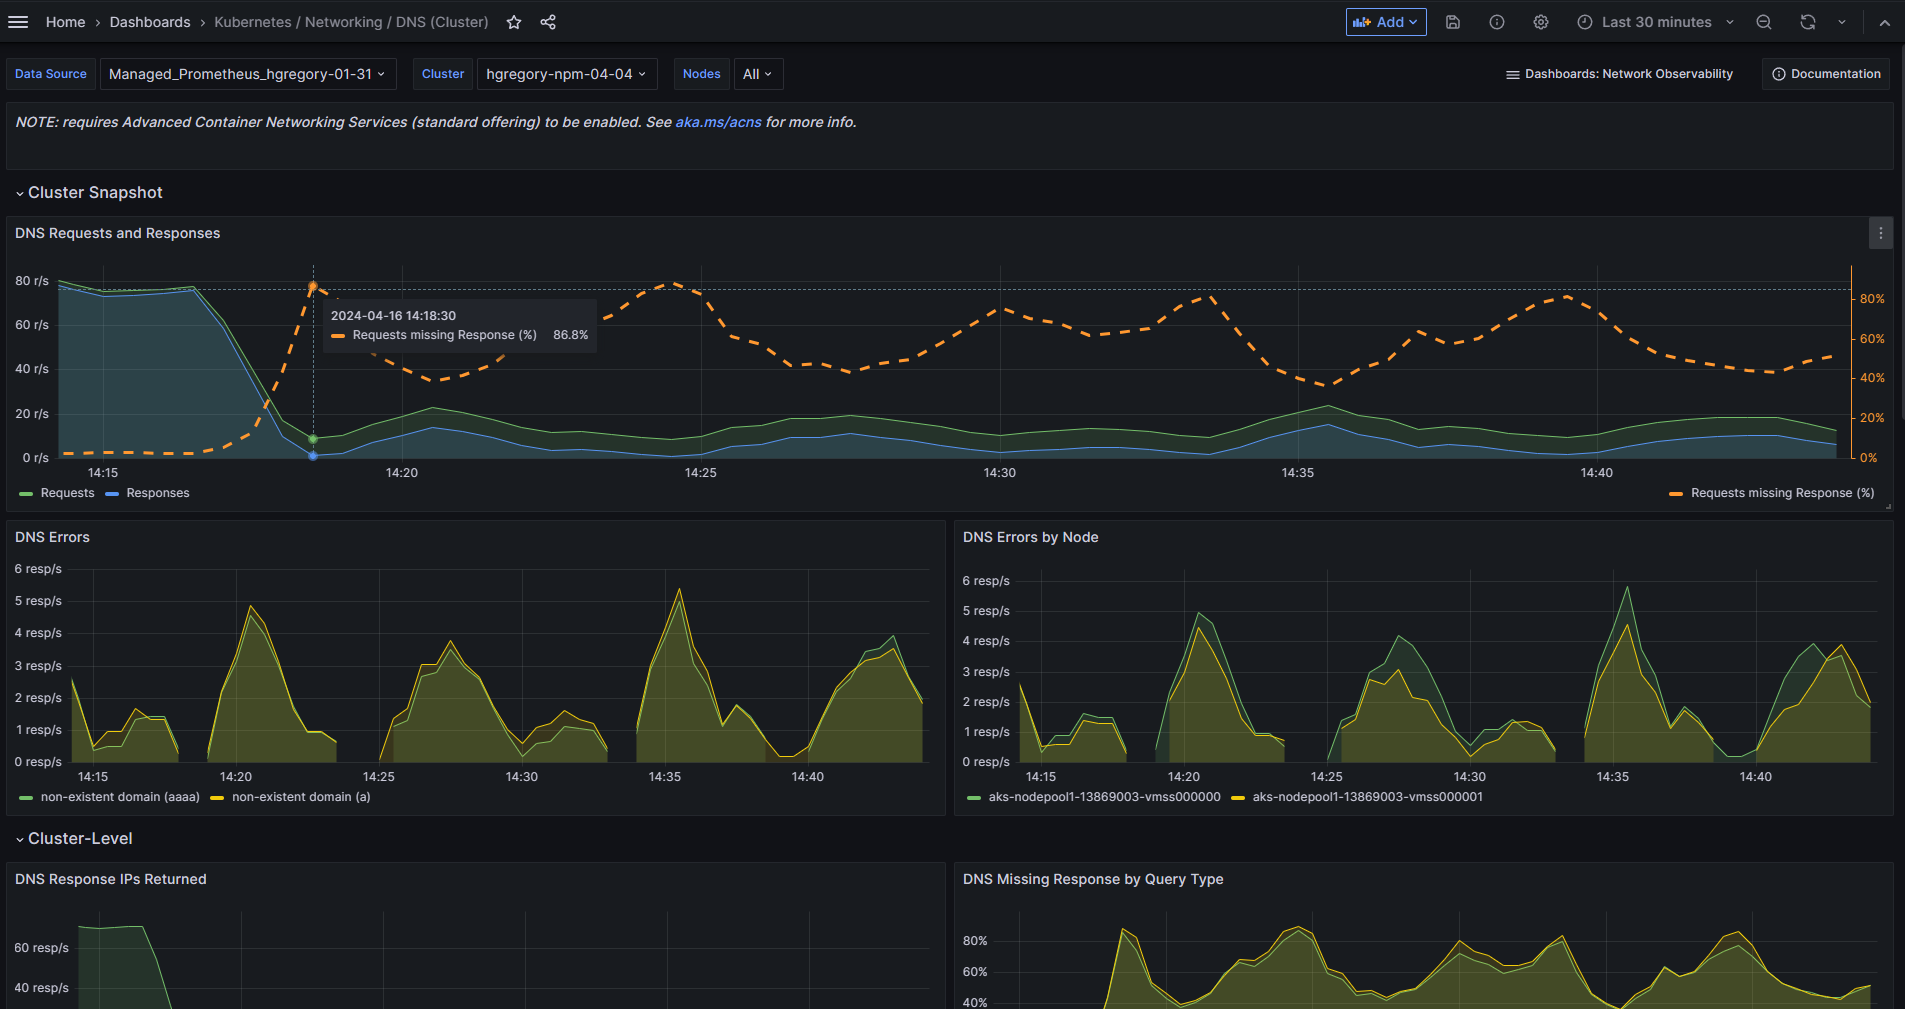Star this dashboard as favorite

tap(514, 22)
